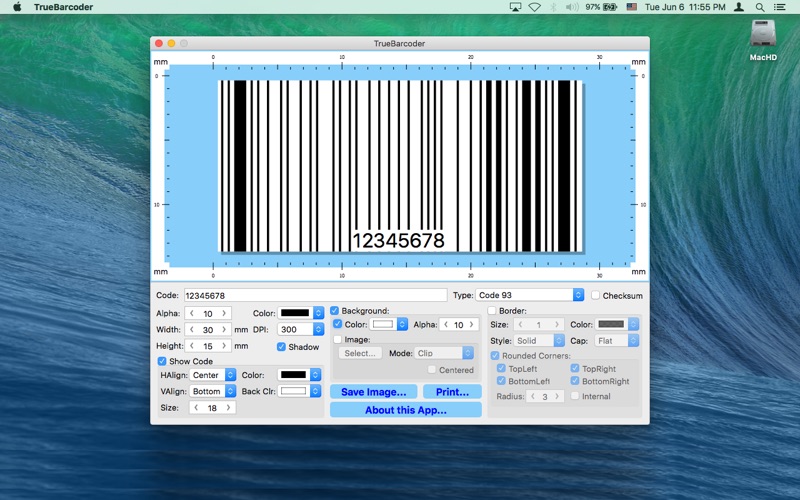The image size is (800, 500).
Task: Toggle the Background checkbox
Action: coord(335,311)
